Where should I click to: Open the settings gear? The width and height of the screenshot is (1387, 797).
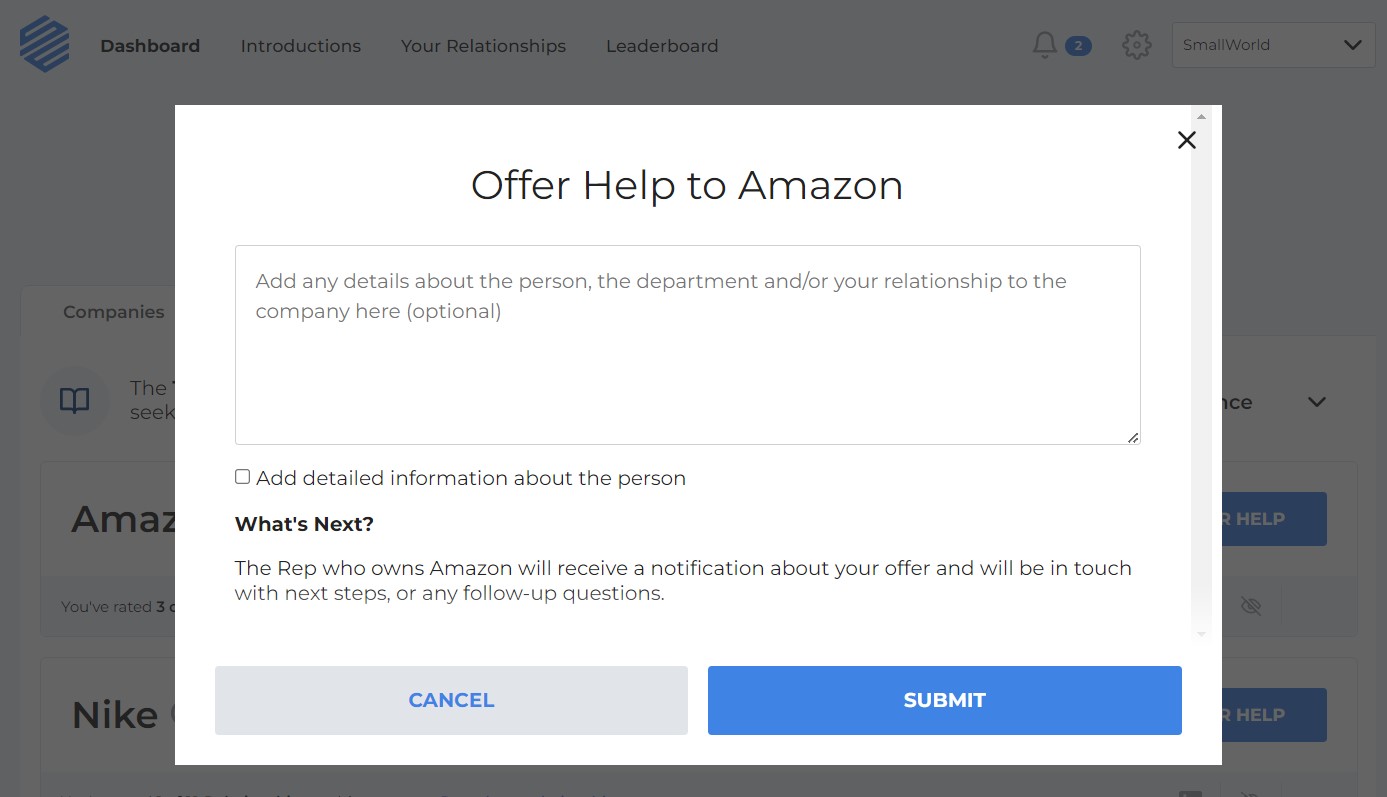[1137, 45]
